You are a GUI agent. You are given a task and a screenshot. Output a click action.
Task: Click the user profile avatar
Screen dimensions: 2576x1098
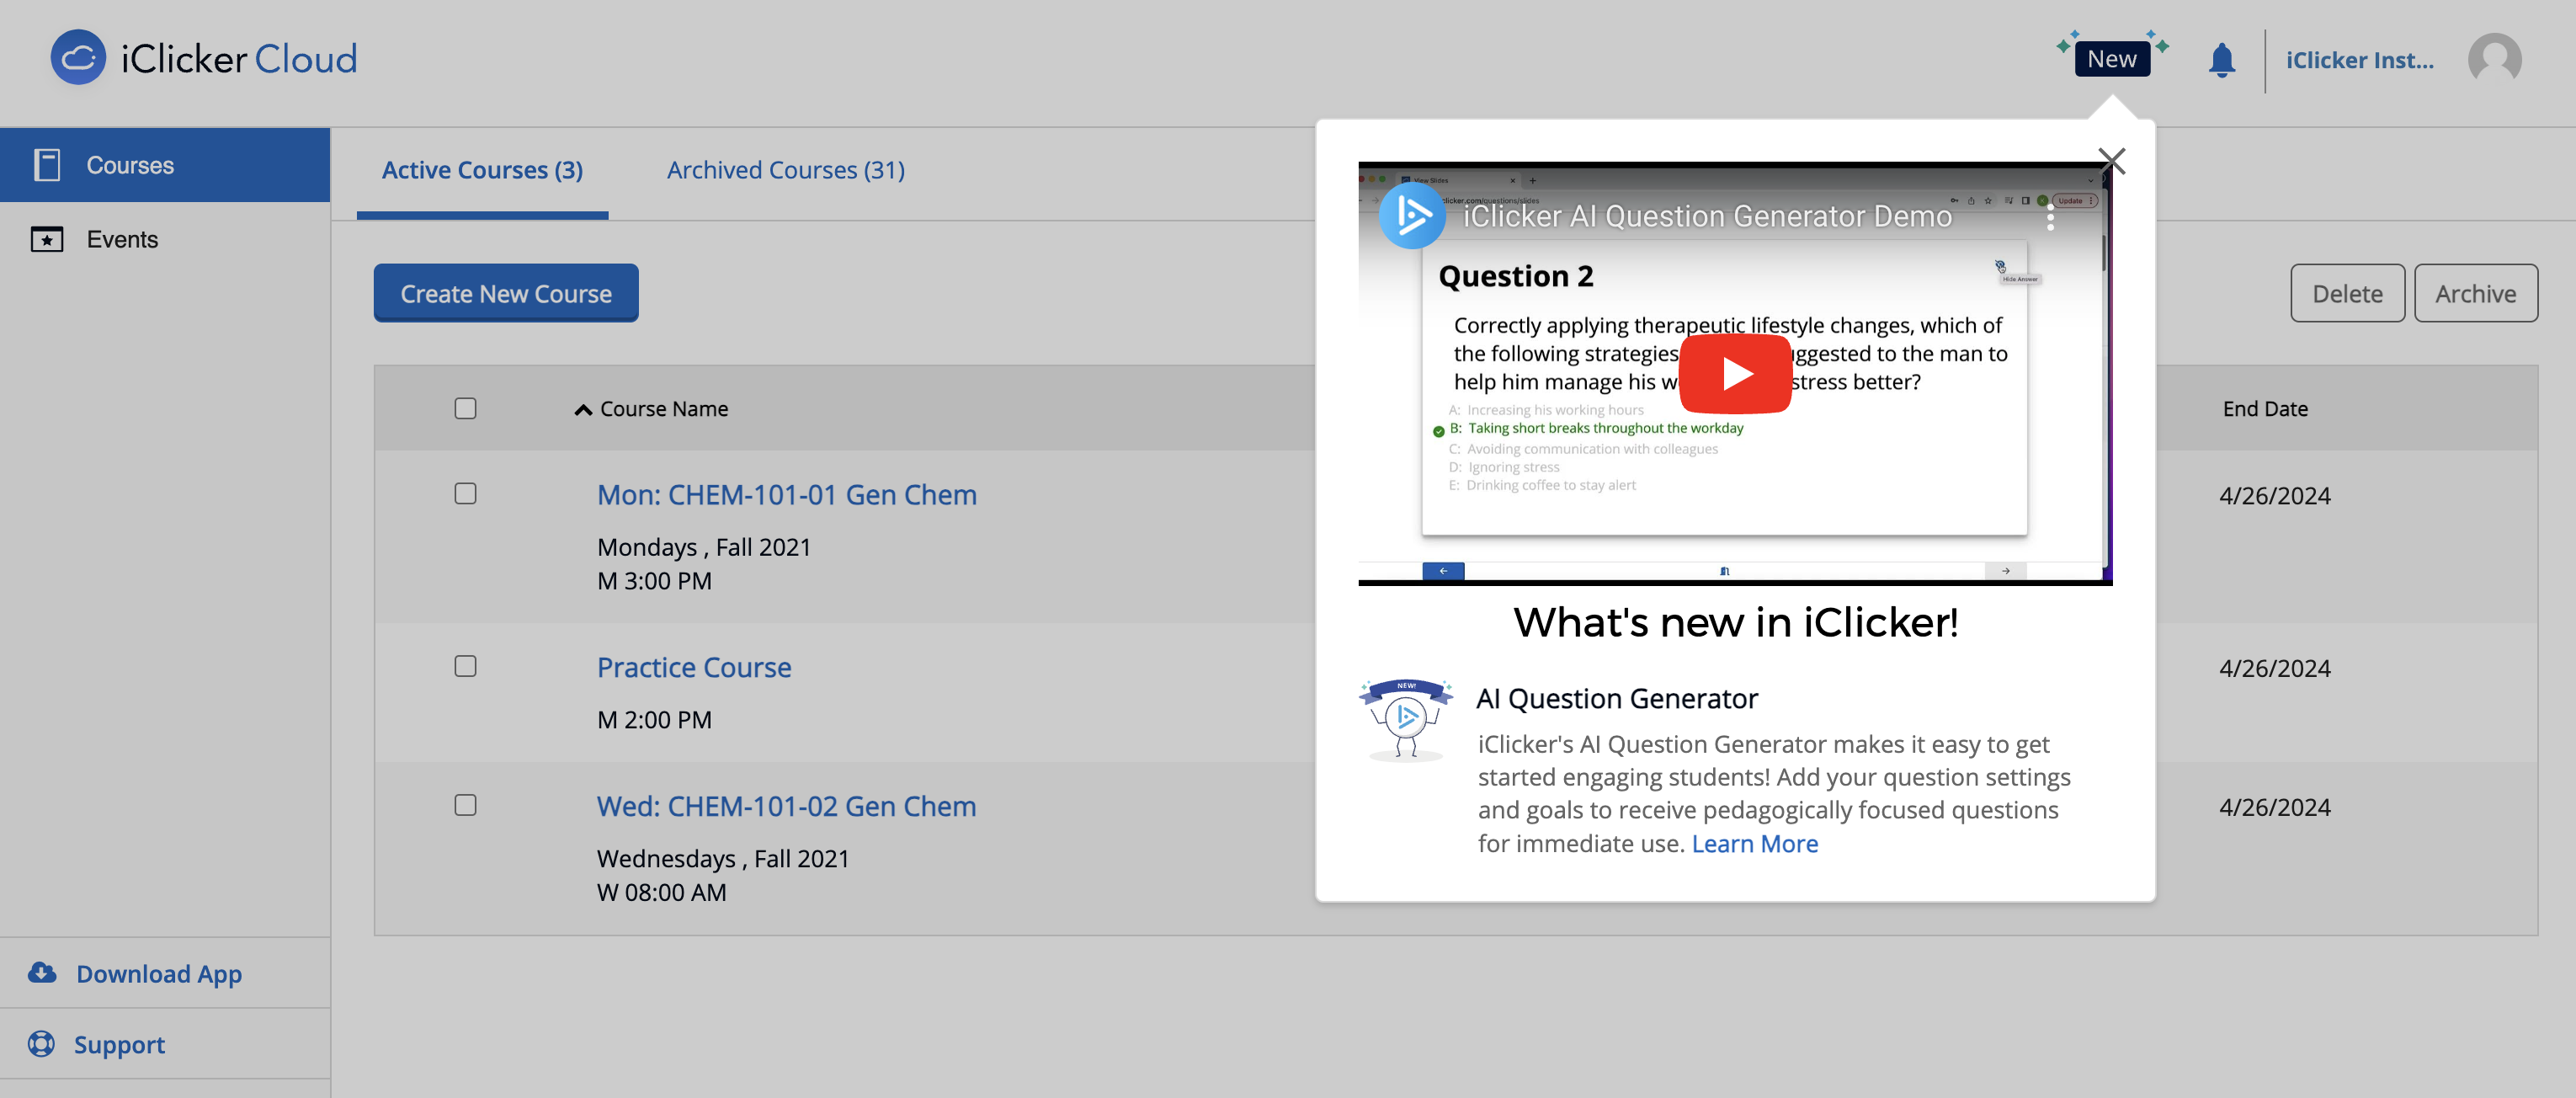(2494, 60)
